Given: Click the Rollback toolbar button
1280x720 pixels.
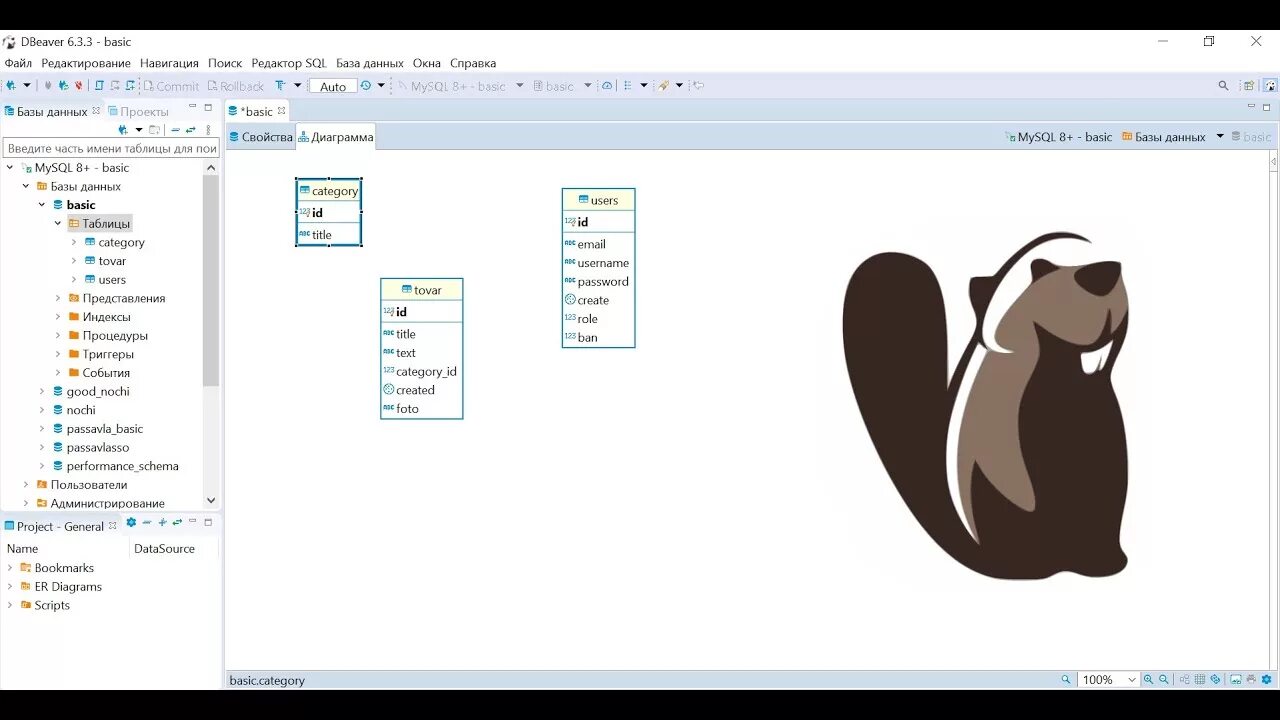Looking at the screenshot, I should tap(235, 86).
